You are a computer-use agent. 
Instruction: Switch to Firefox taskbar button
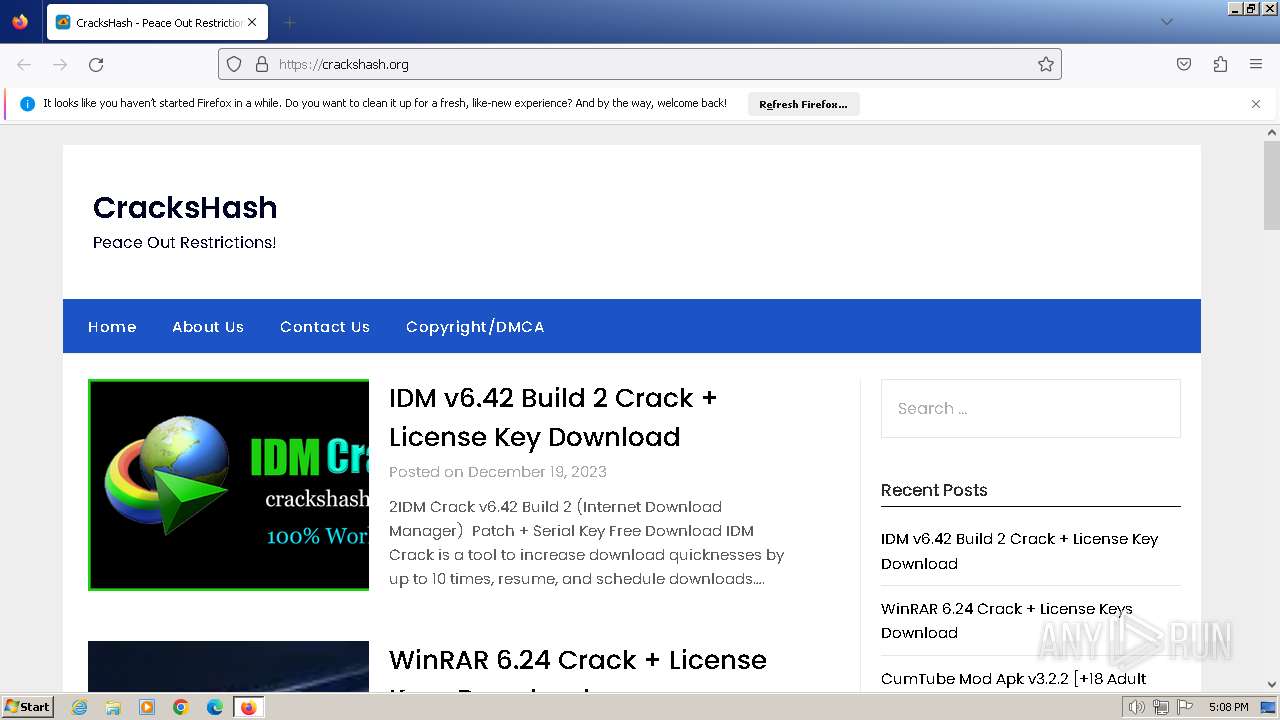248,707
